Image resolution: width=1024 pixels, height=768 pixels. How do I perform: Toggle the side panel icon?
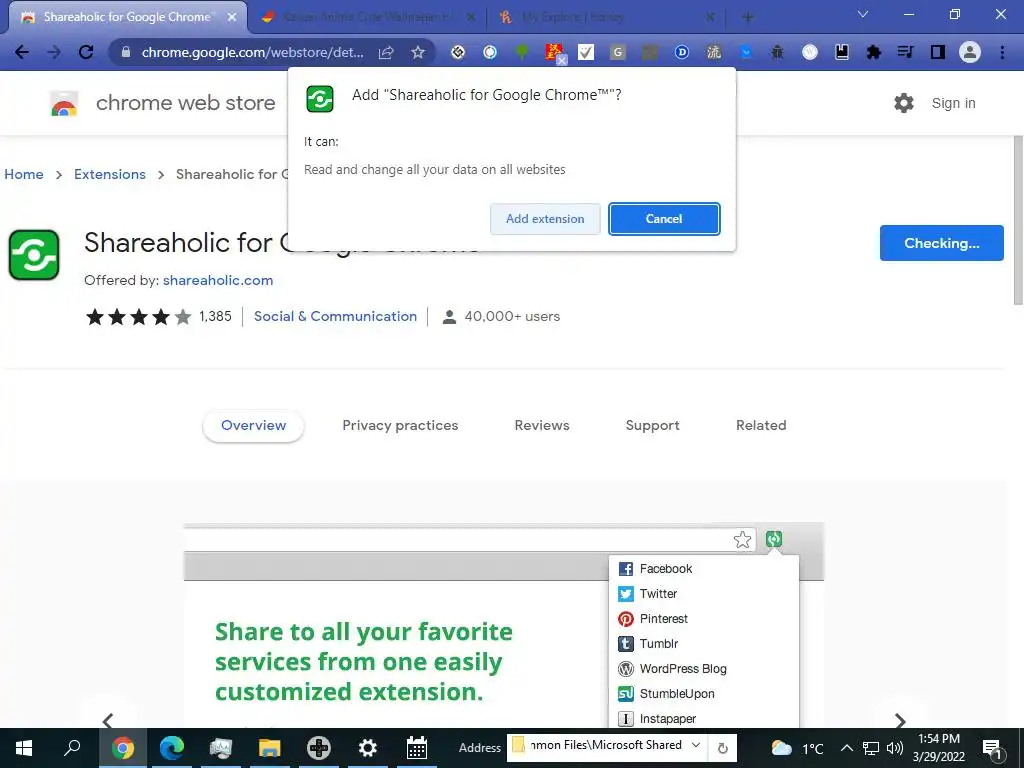pyautogui.click(x=938, y=52)
